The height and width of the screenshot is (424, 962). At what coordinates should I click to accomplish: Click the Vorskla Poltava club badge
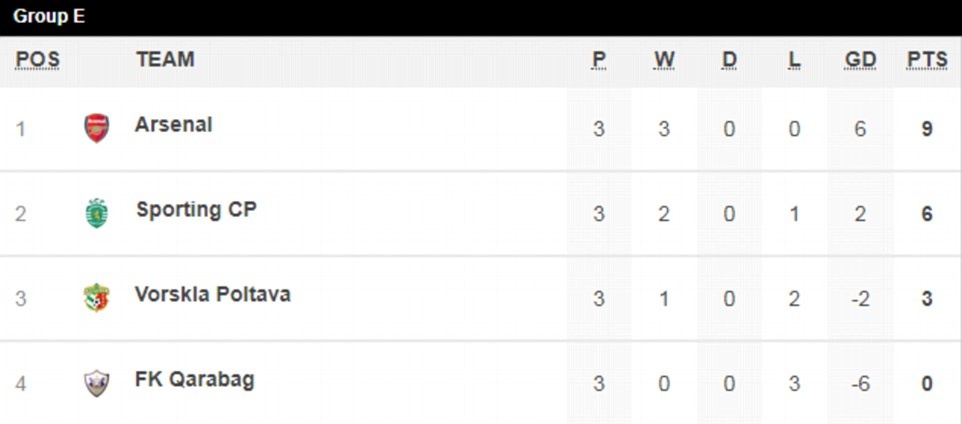pos(96,298)
